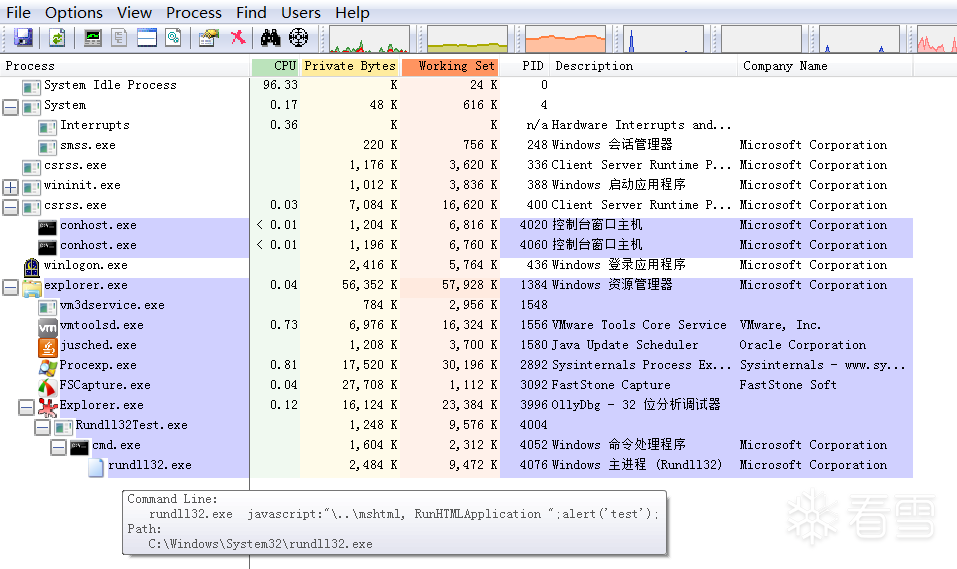Click the red Kill Process icon
Viewport: 957px width, 569px height.
pos(238,37)
